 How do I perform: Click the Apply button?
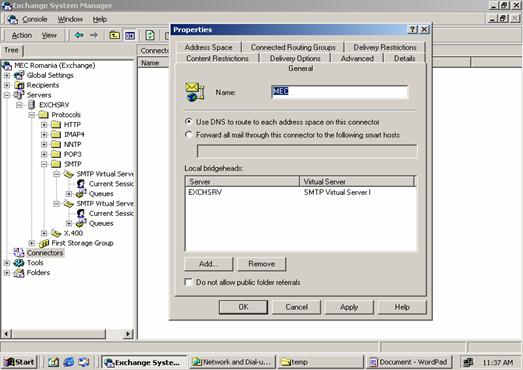click(x=349, y=307)
